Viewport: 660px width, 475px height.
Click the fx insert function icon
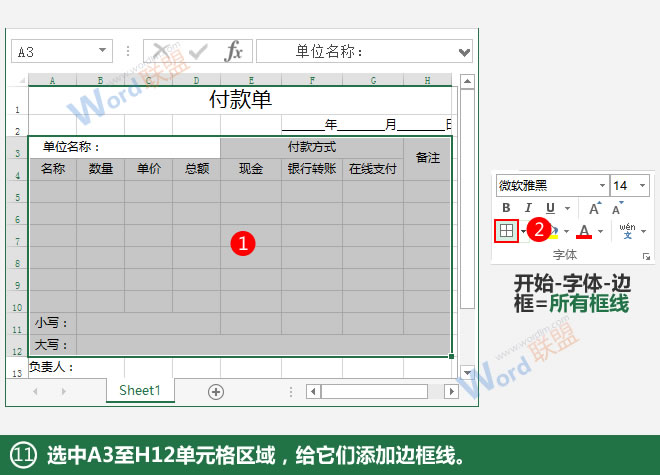coord(233,52)
